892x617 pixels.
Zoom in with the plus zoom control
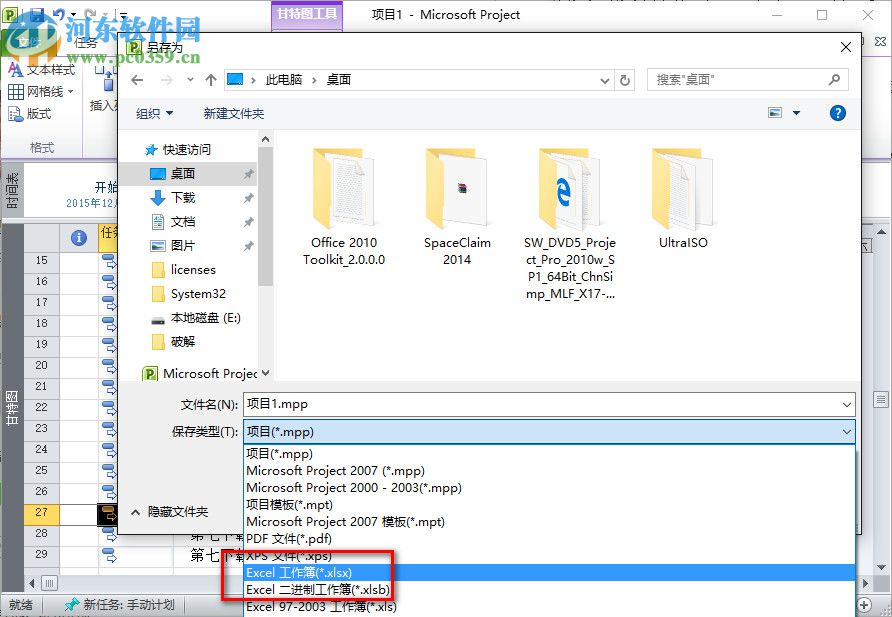click(x=862, y=604)
